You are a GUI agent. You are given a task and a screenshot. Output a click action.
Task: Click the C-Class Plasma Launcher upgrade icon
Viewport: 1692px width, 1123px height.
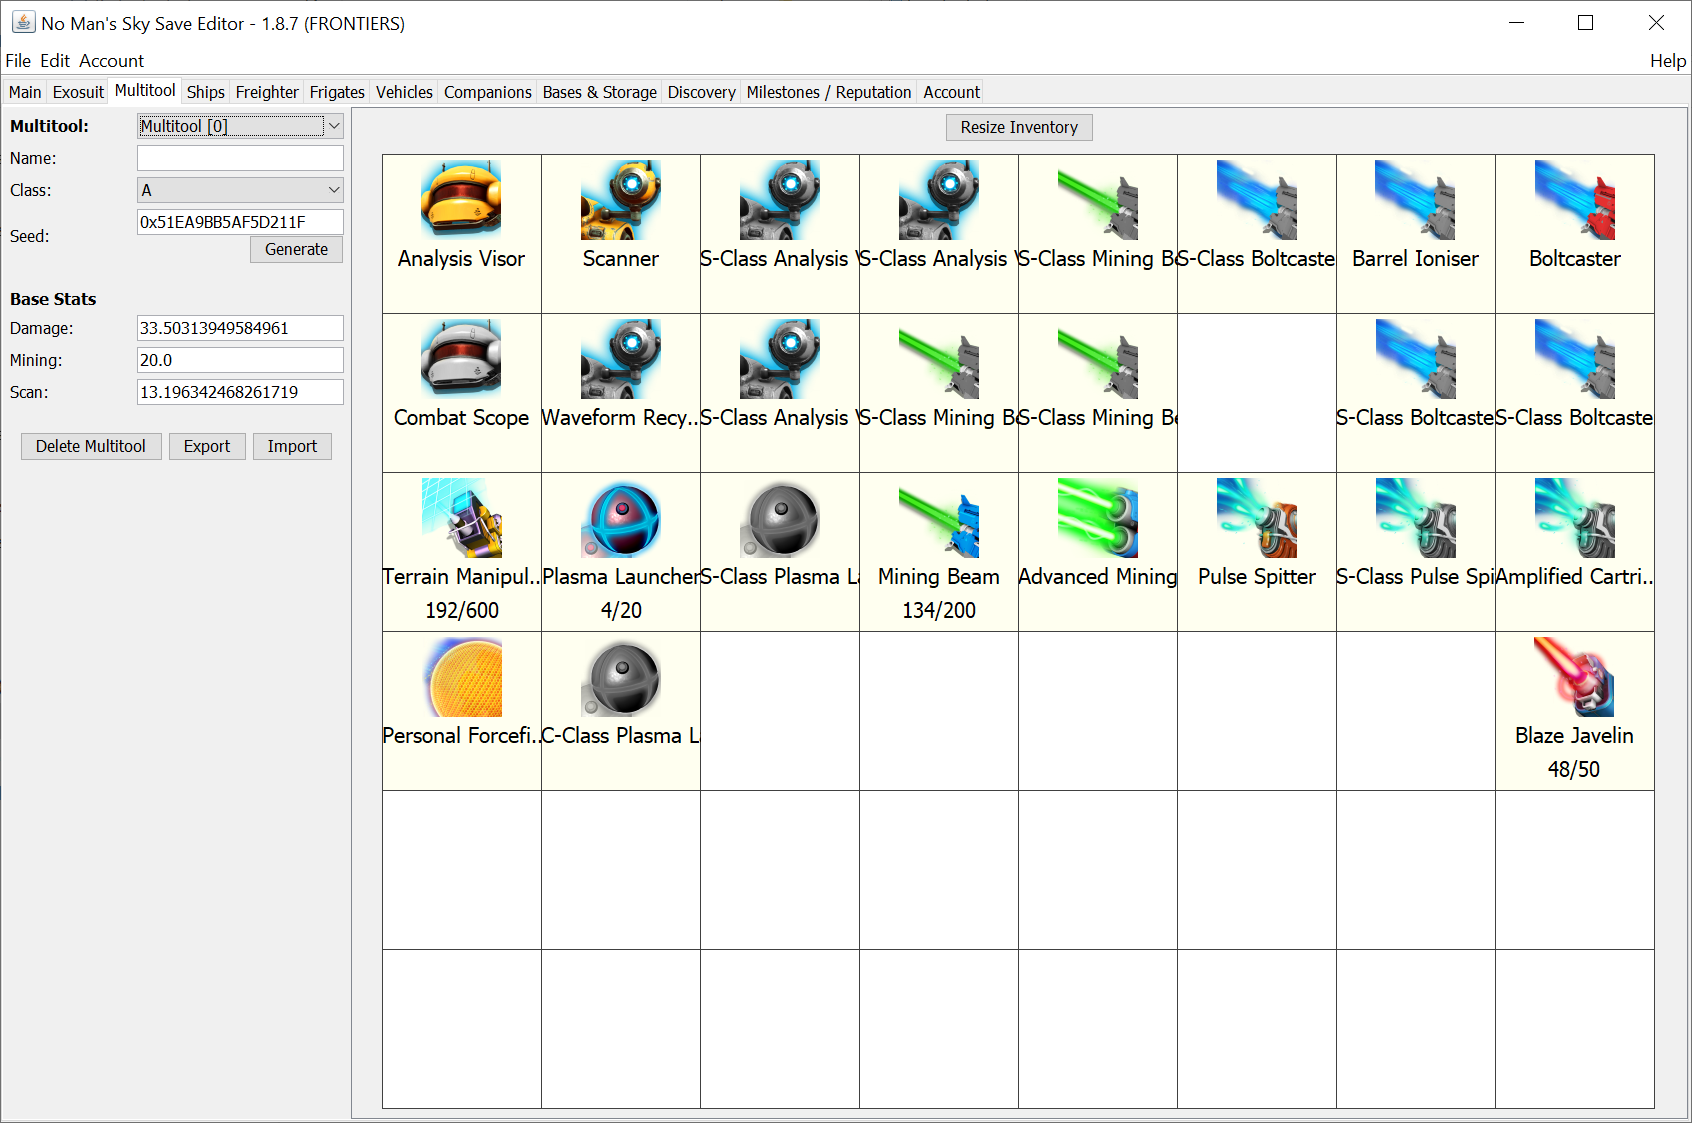point(620,676)
